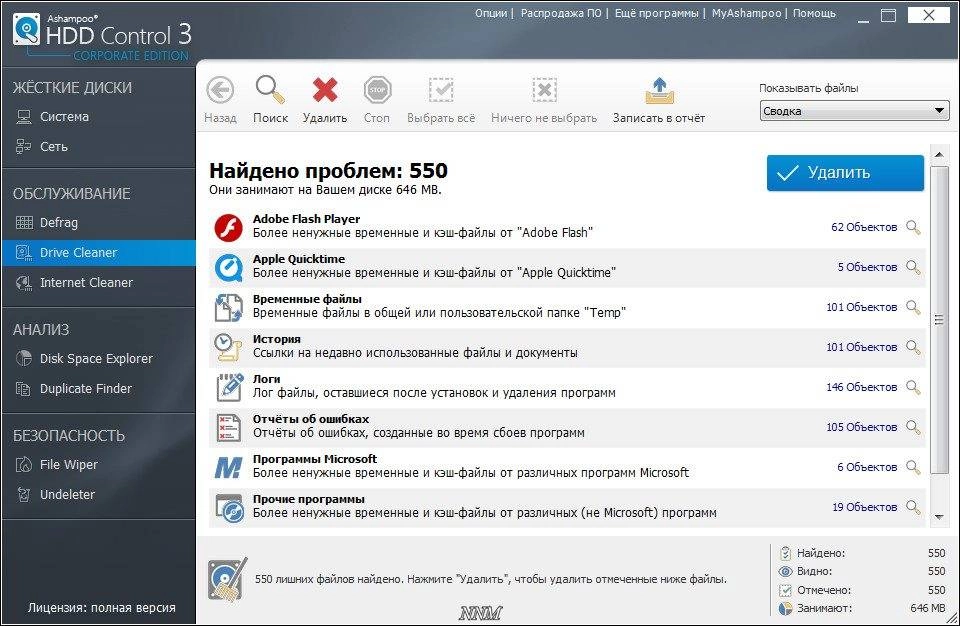Click the Логи notepad icon
This screenshot has width=960, height=626.
point(228,388)
